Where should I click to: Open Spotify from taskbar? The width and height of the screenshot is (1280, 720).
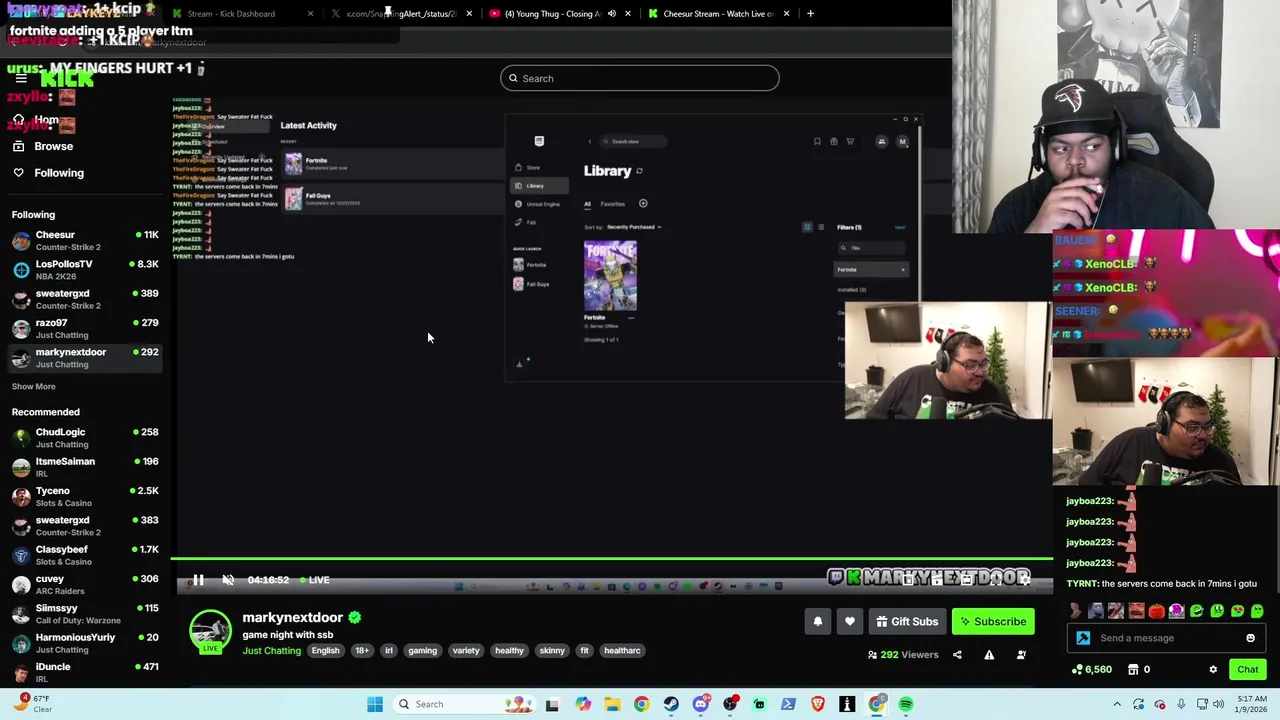[906, 704]
